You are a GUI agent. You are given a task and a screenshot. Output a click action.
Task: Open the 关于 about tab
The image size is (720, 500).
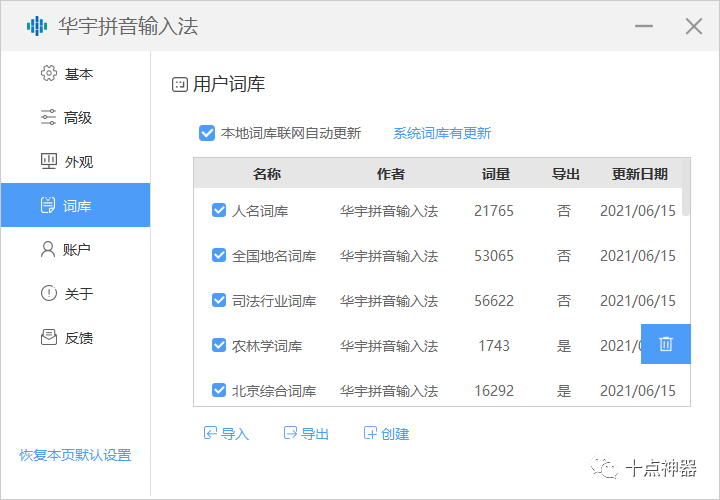[x=75, y=293]
